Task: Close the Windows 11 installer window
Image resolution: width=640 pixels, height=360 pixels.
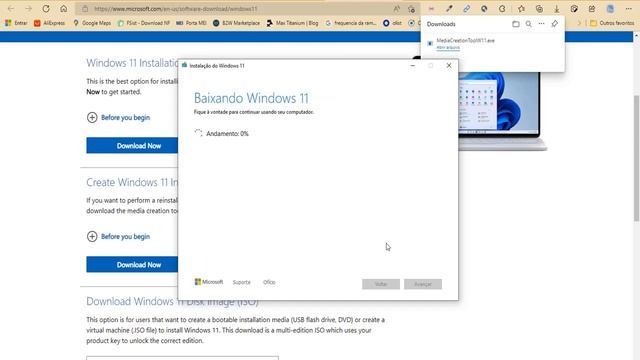Action: tap(449, 66)
